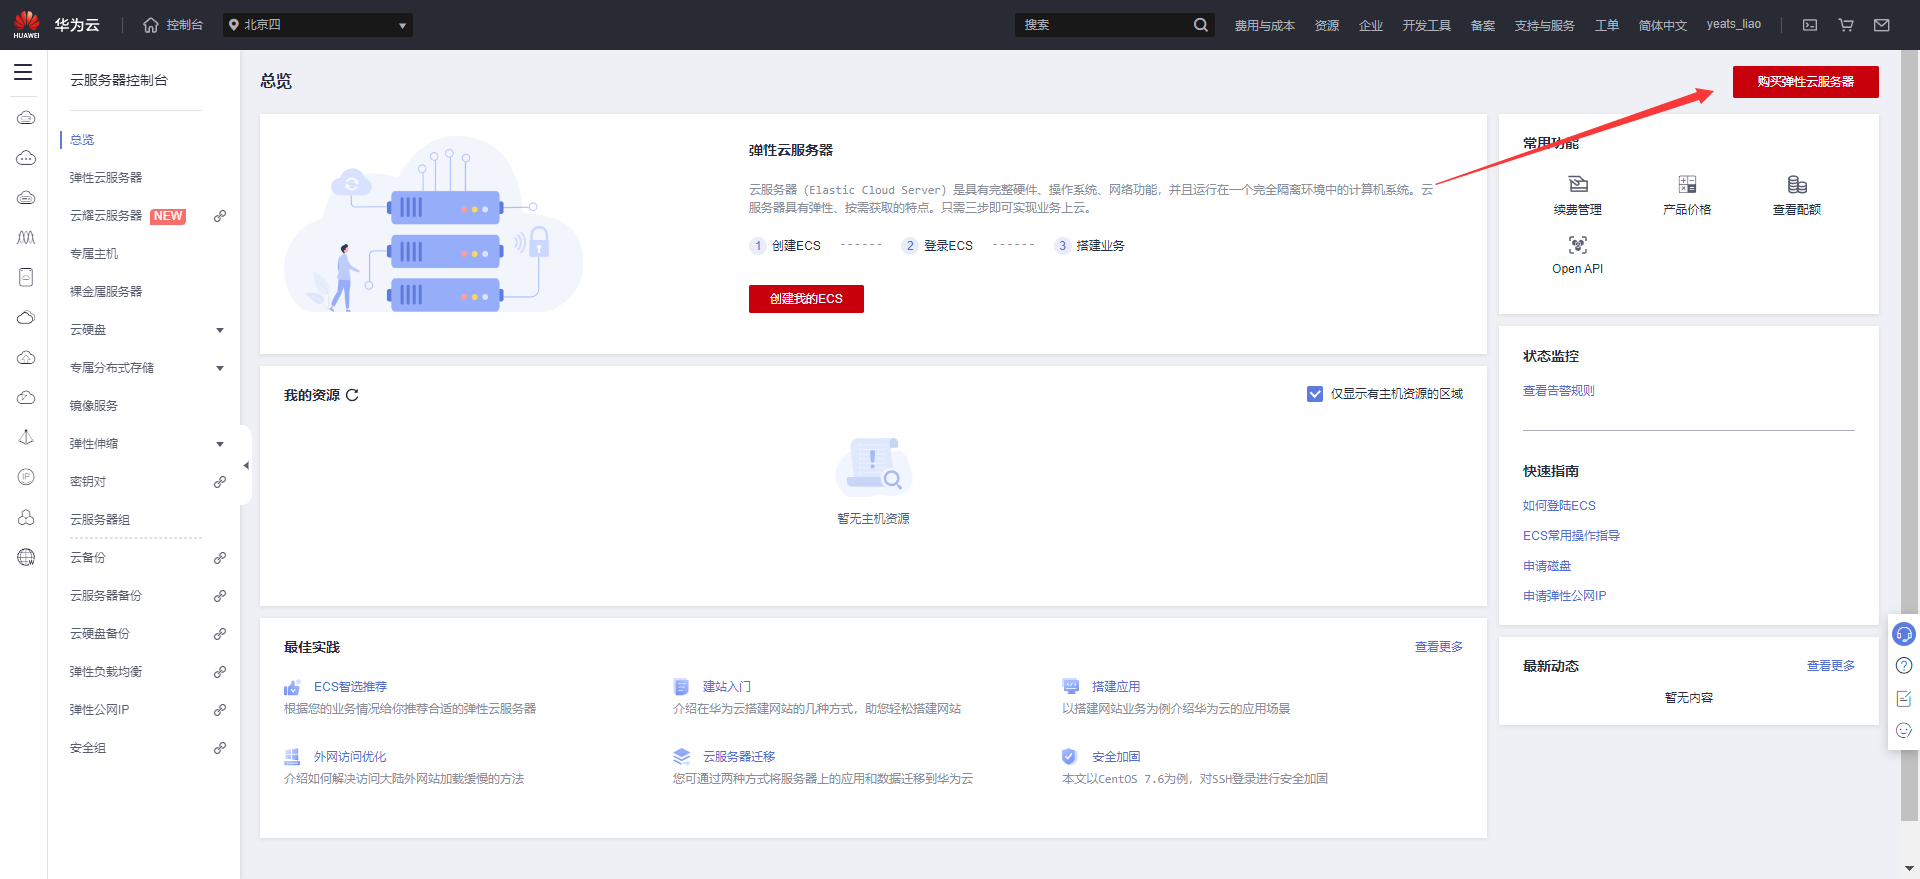
Task: Open the hamburger menu icon
Action: point(23,72)
